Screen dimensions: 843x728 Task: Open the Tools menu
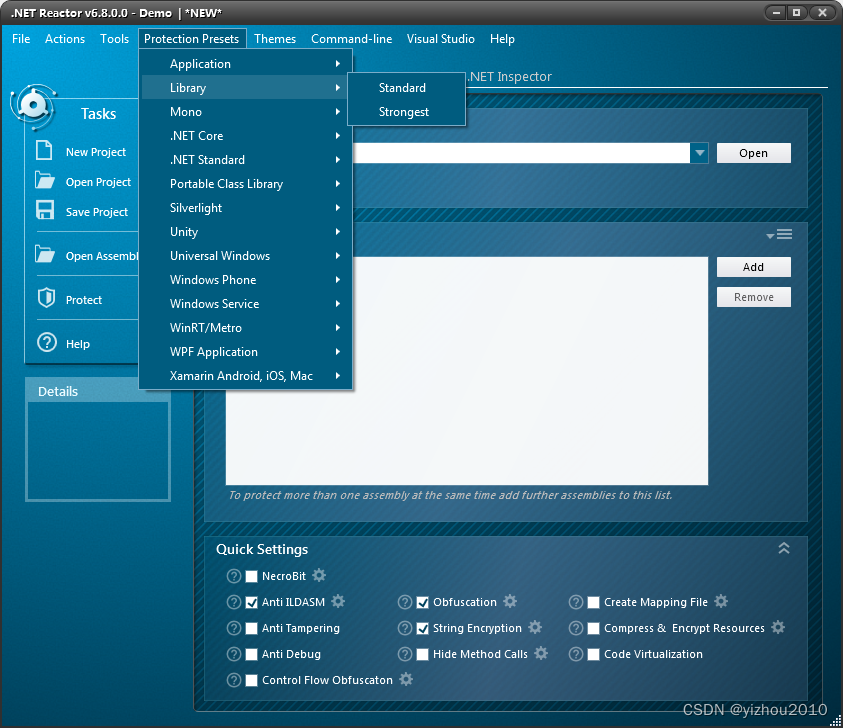(115, 39)
